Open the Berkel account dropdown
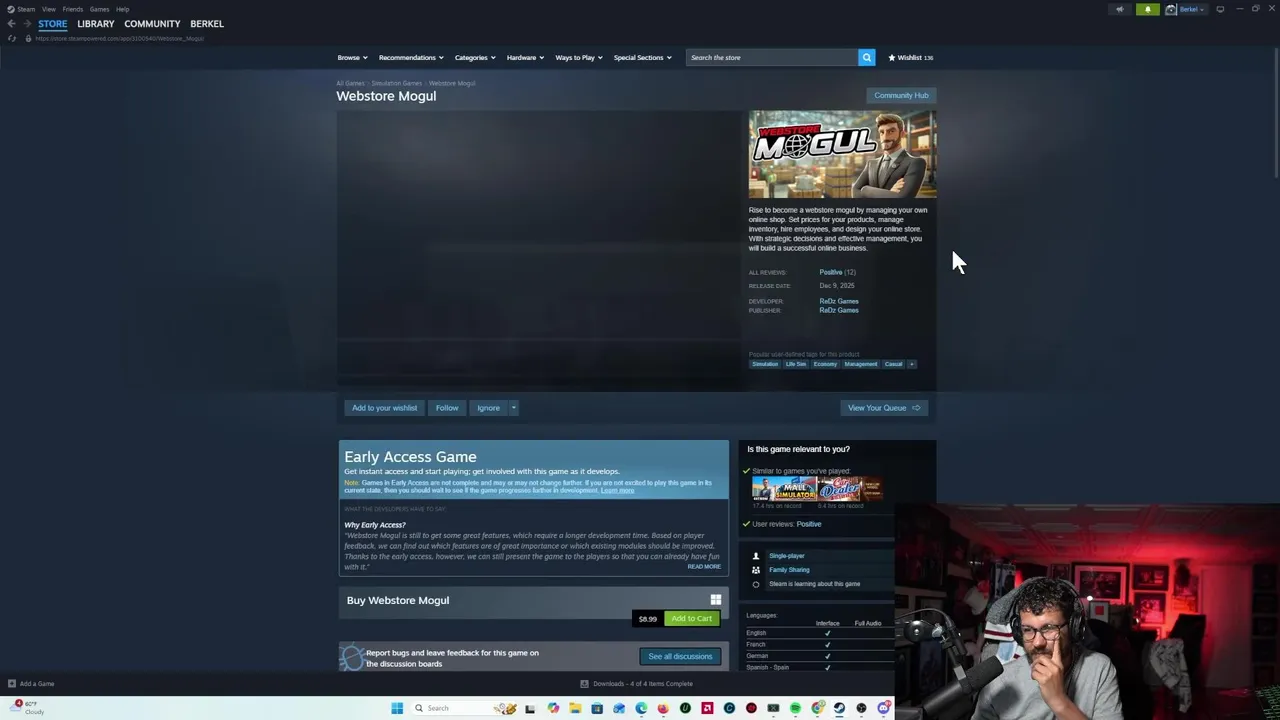 (x=1192, y=9)
